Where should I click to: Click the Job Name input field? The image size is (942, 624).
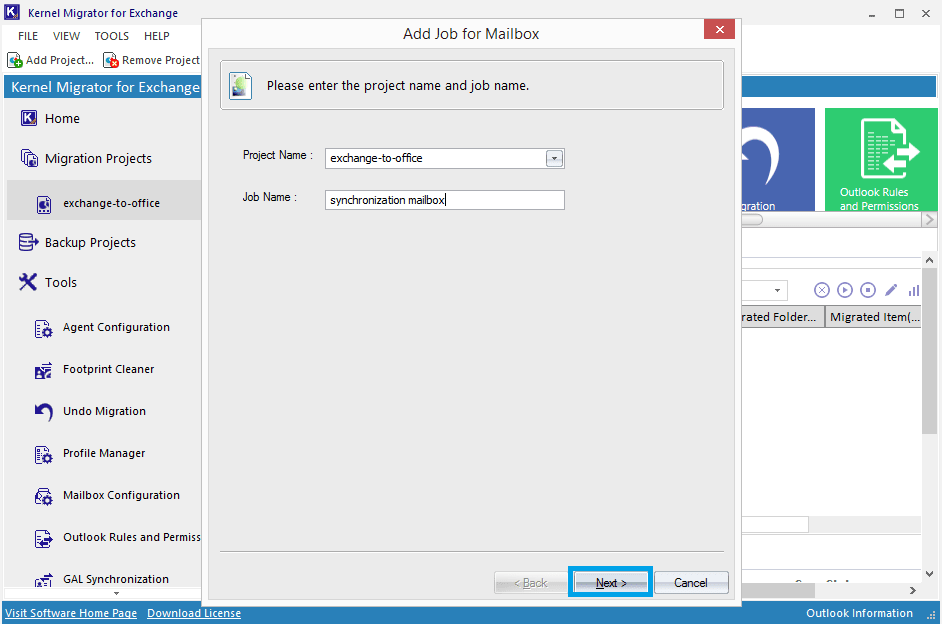pos(445,200)
